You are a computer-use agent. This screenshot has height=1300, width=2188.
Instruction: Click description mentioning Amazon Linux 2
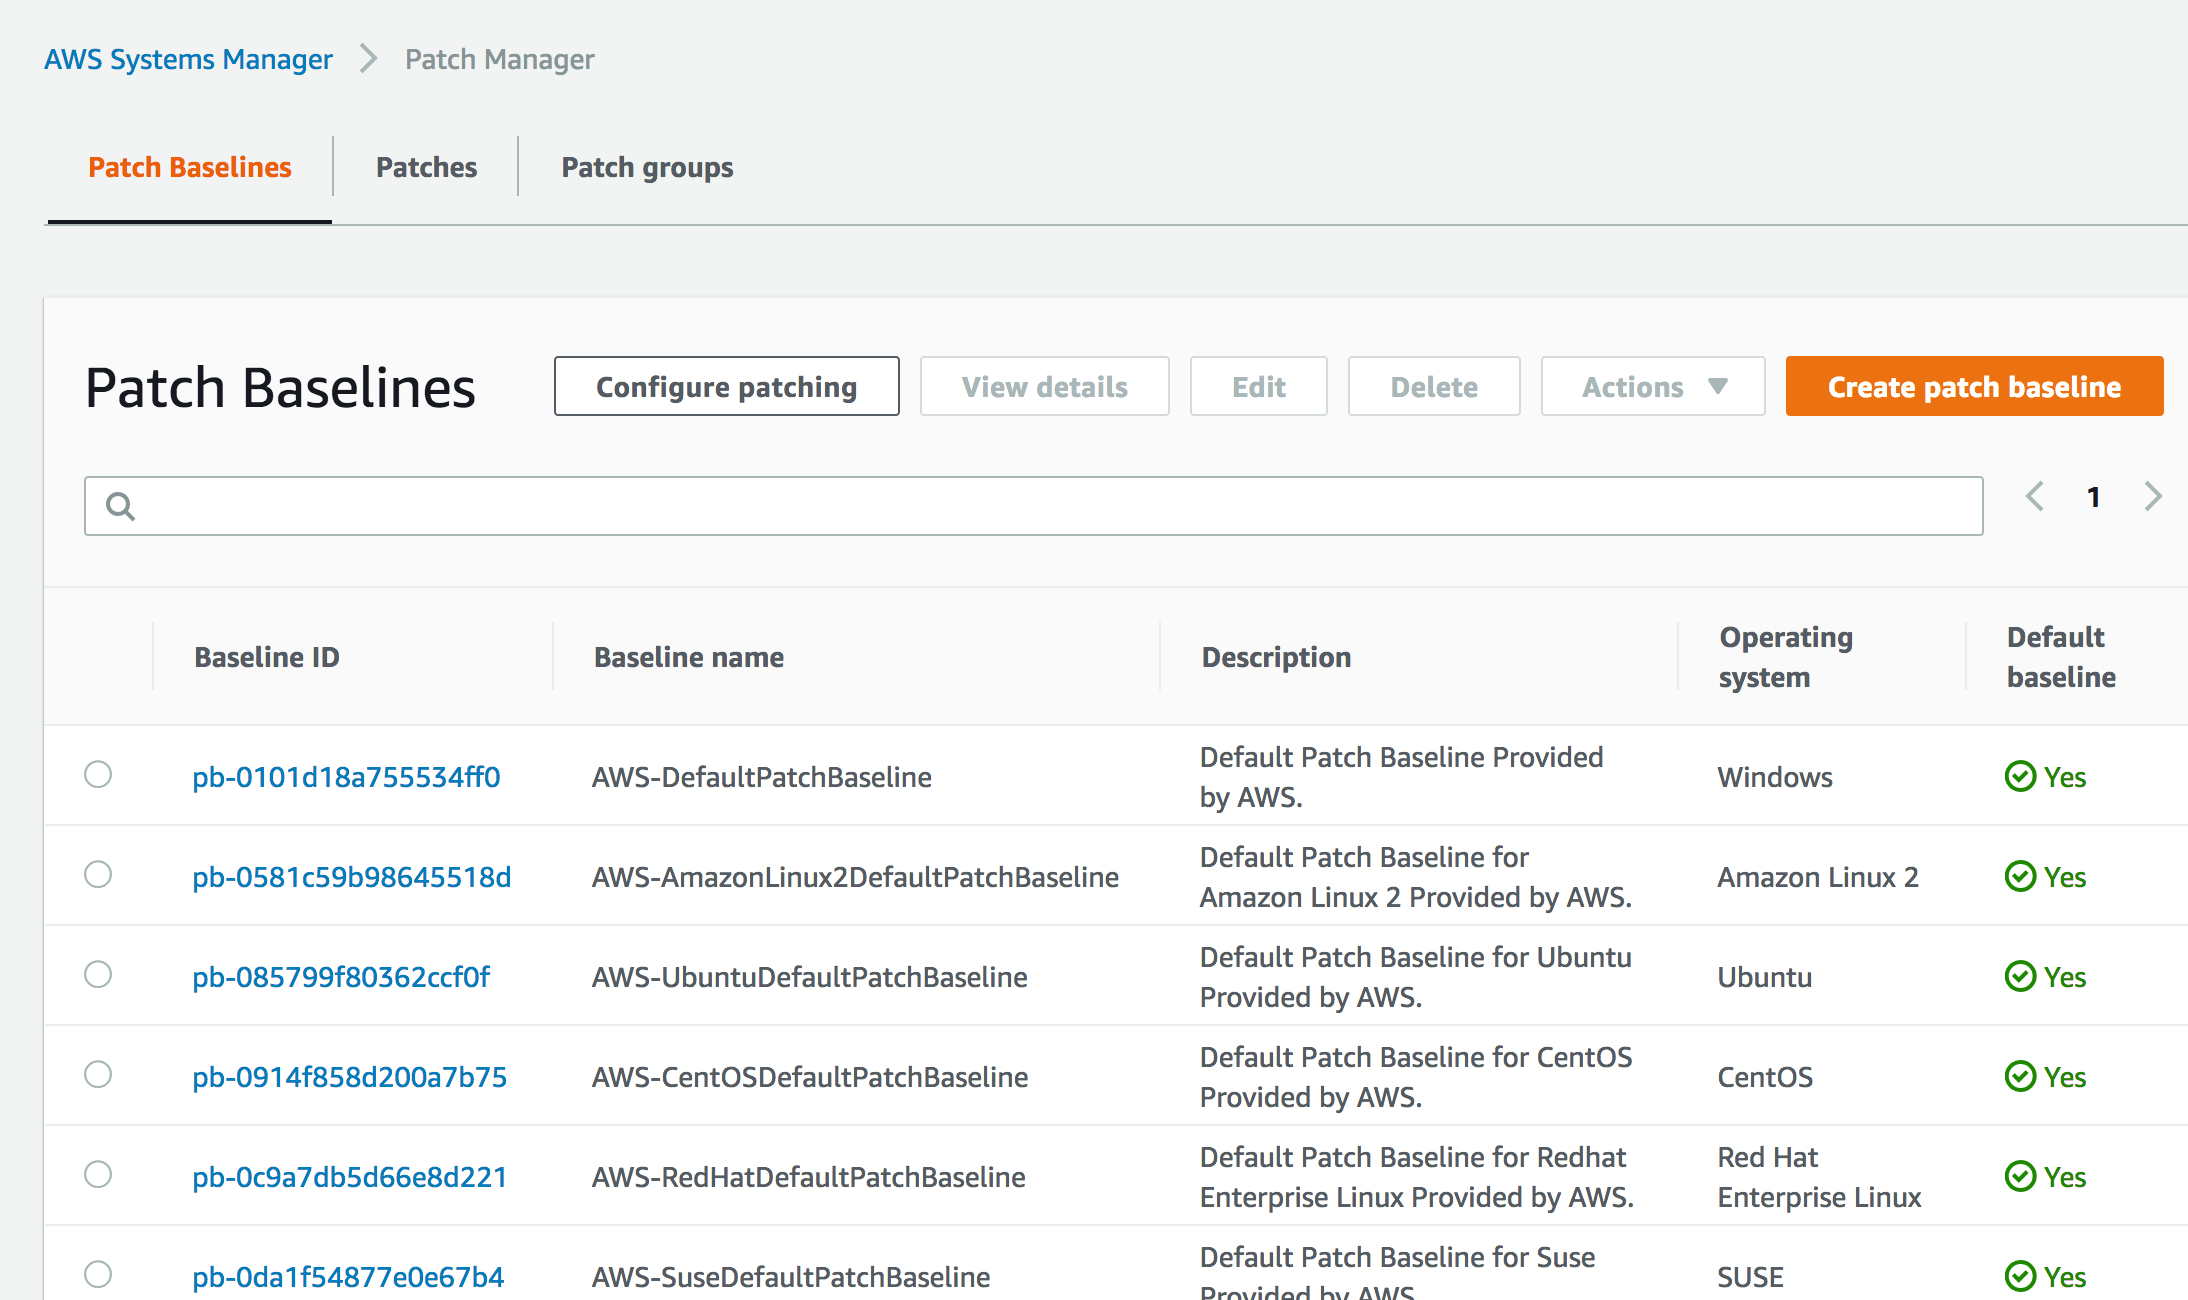[1416, 877]
